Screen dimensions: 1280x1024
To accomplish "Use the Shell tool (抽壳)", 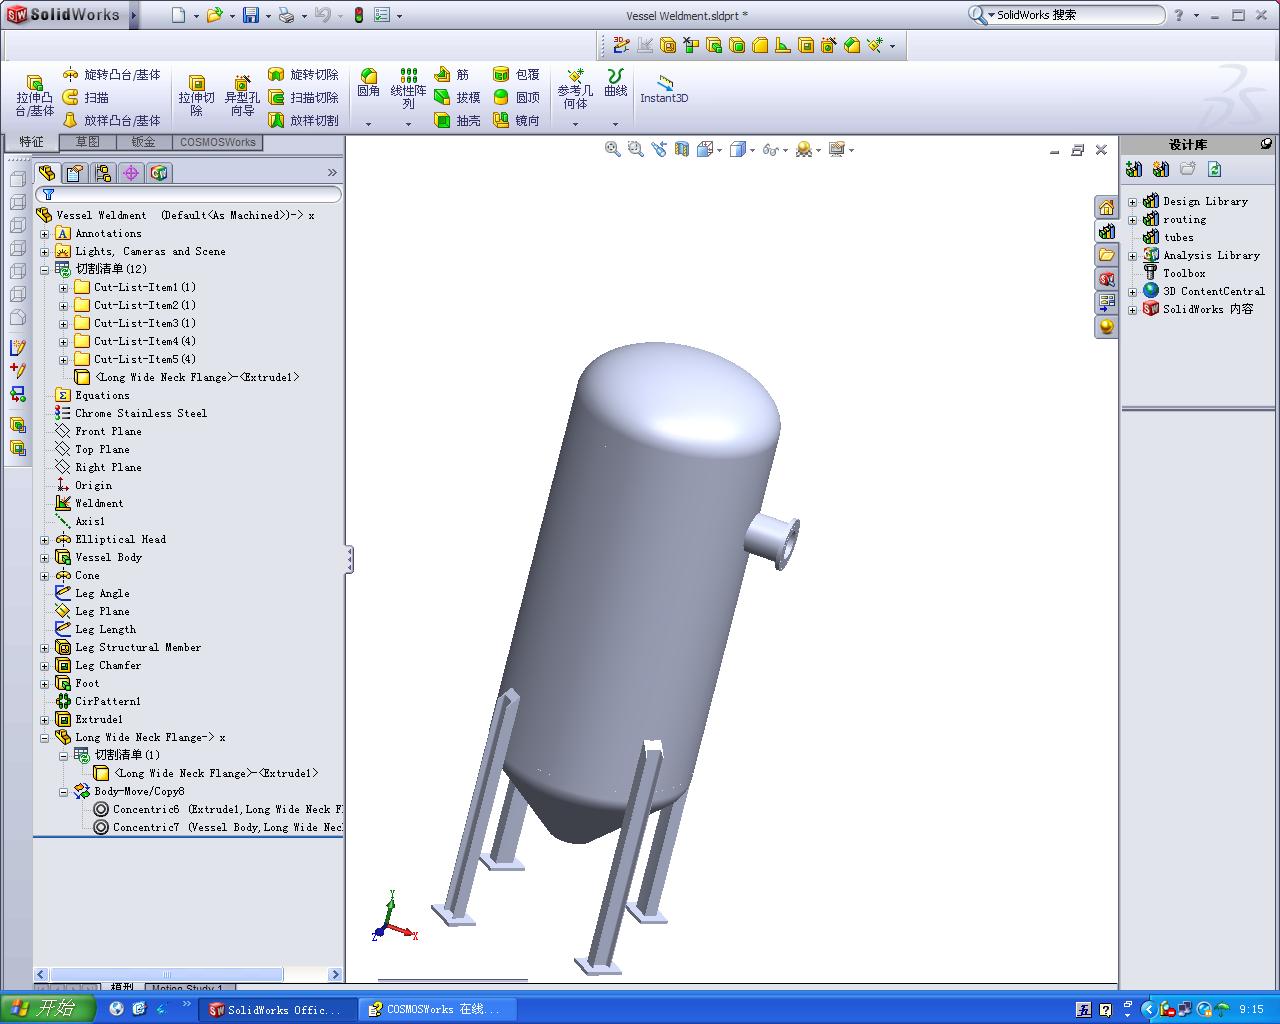I will point(457,120).
